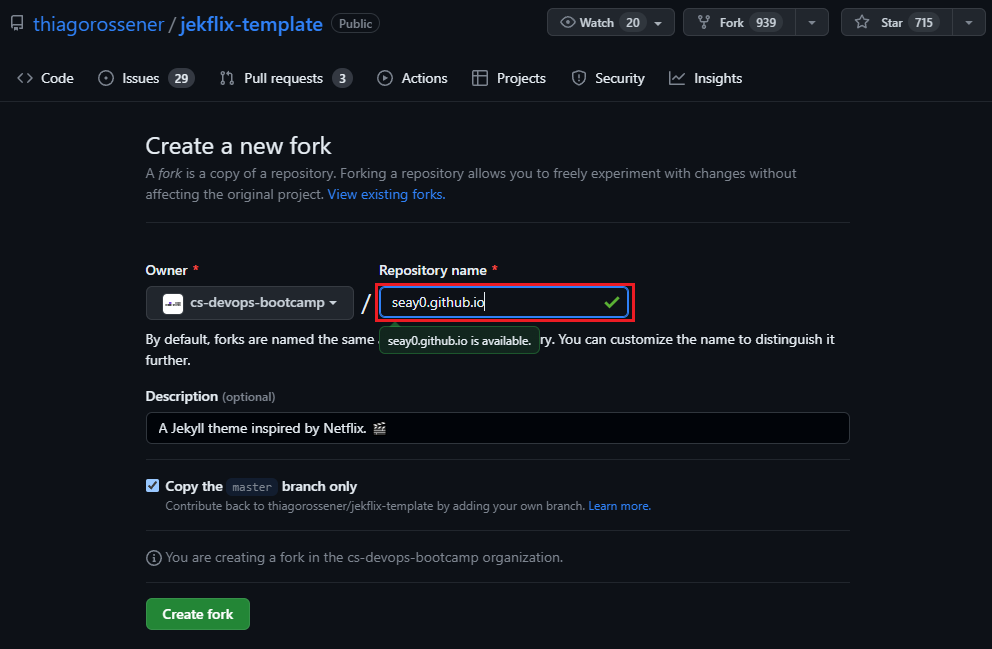Viewport: 992px width, 649px height.
Task: Open the Star lists dropdown arrow
Action: pos(969,23)
